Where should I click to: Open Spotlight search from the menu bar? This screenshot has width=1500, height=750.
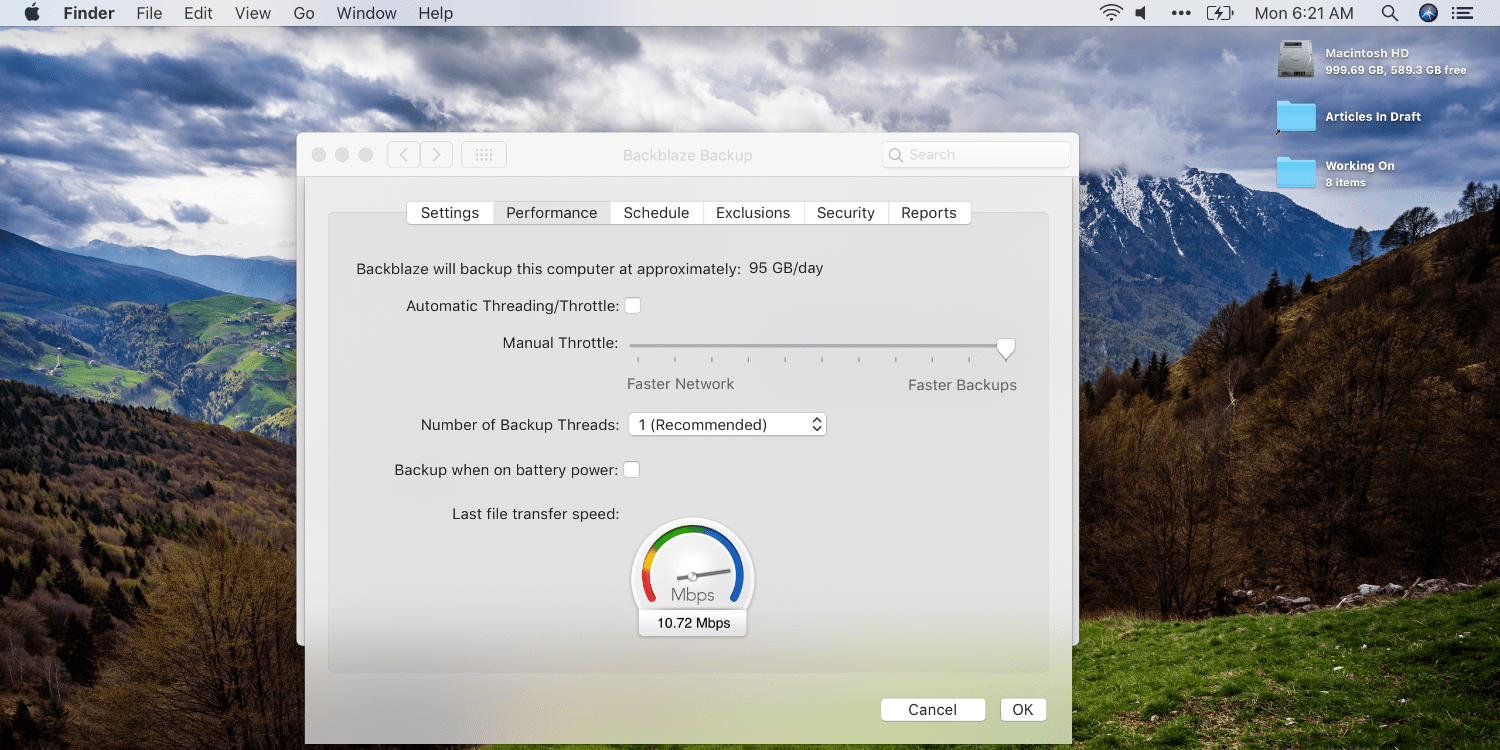(1390, 13)
